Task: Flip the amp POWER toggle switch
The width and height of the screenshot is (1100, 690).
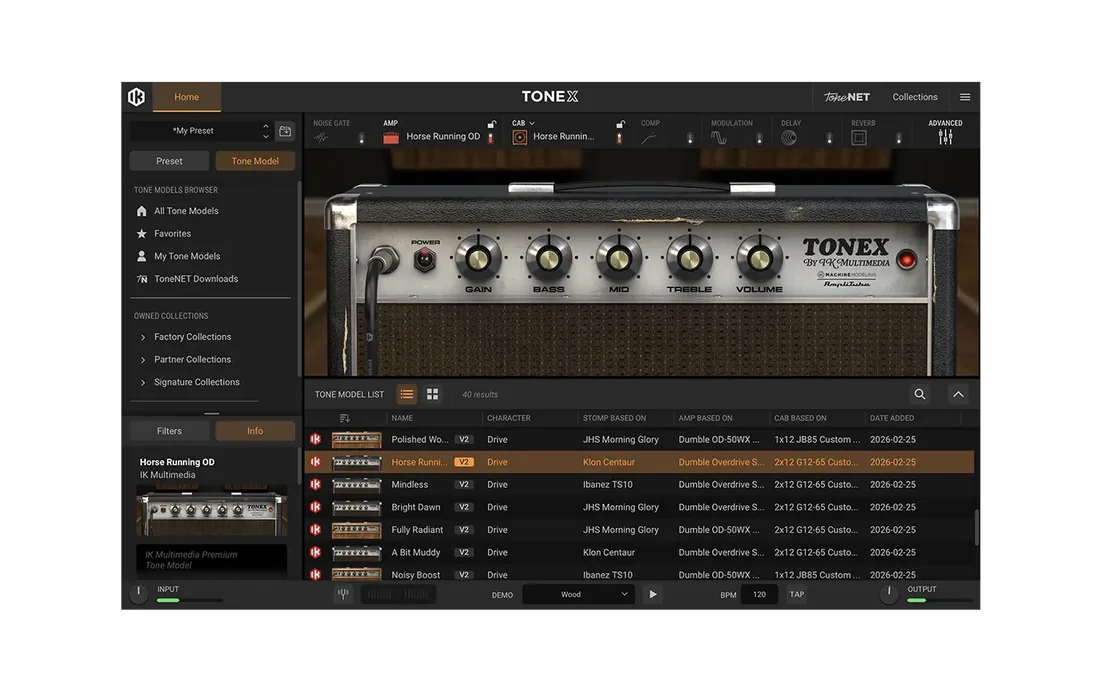Action: (x=425, y=259)
